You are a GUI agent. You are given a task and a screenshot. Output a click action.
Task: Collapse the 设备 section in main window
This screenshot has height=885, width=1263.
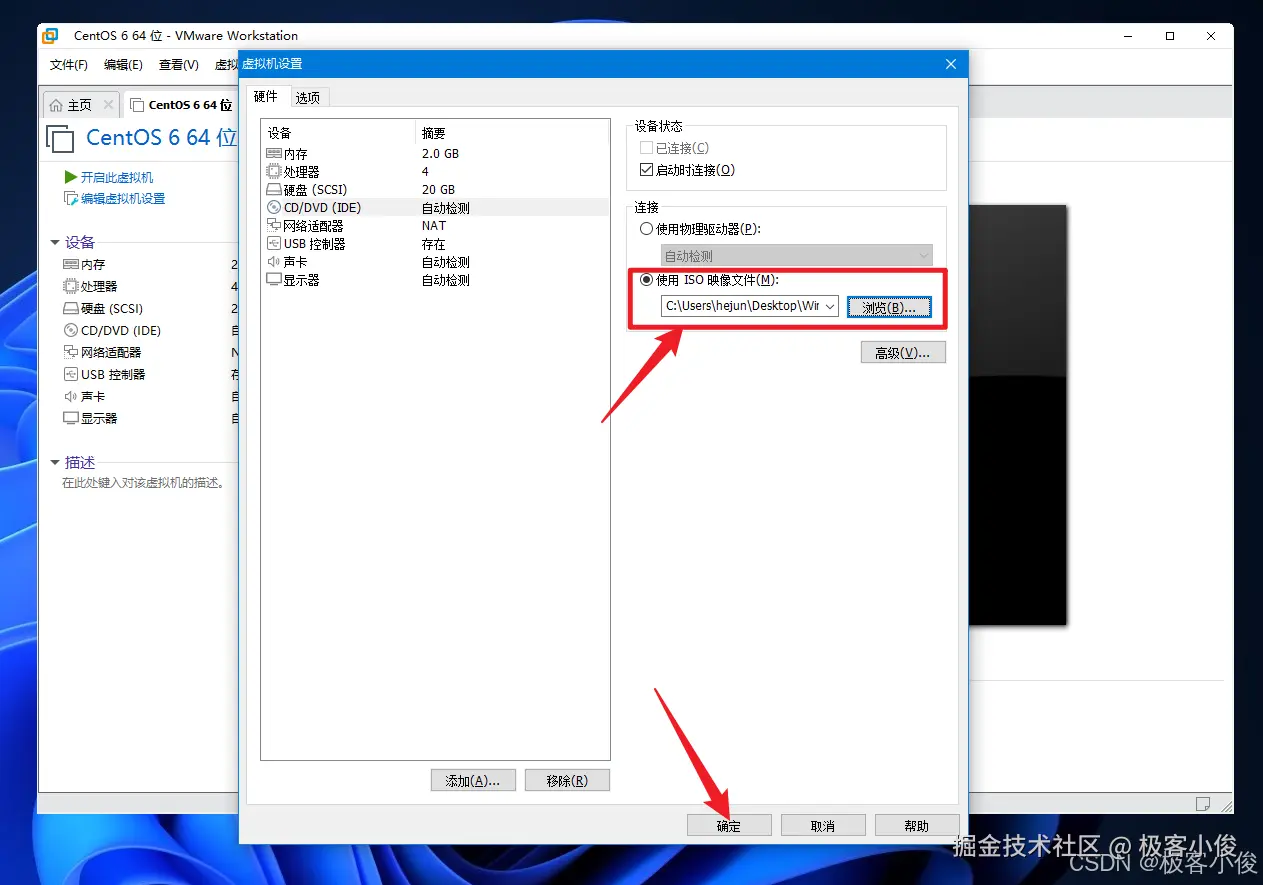click(55, 242)
